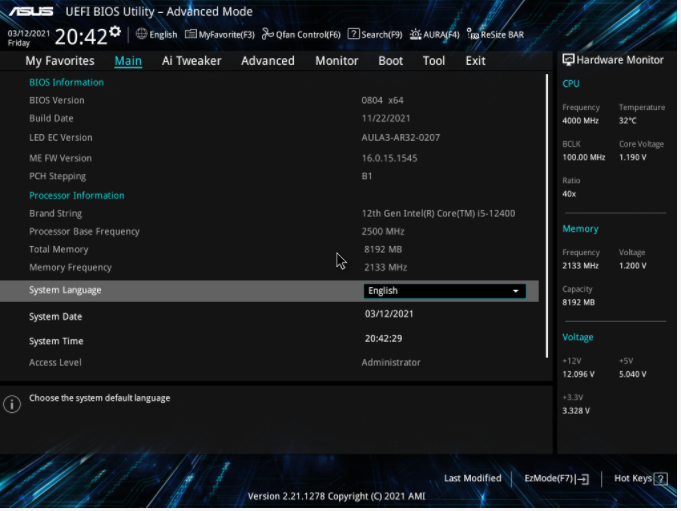Click the info icon in help area
Screen dimensions: 681x511
[x=12, y=404]
